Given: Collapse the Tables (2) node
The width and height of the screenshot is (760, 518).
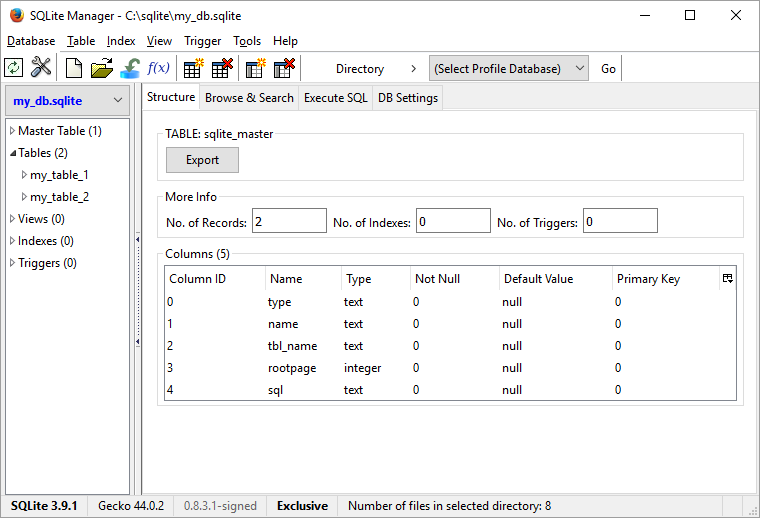Looking at the screenshot, I should (13, 153).
